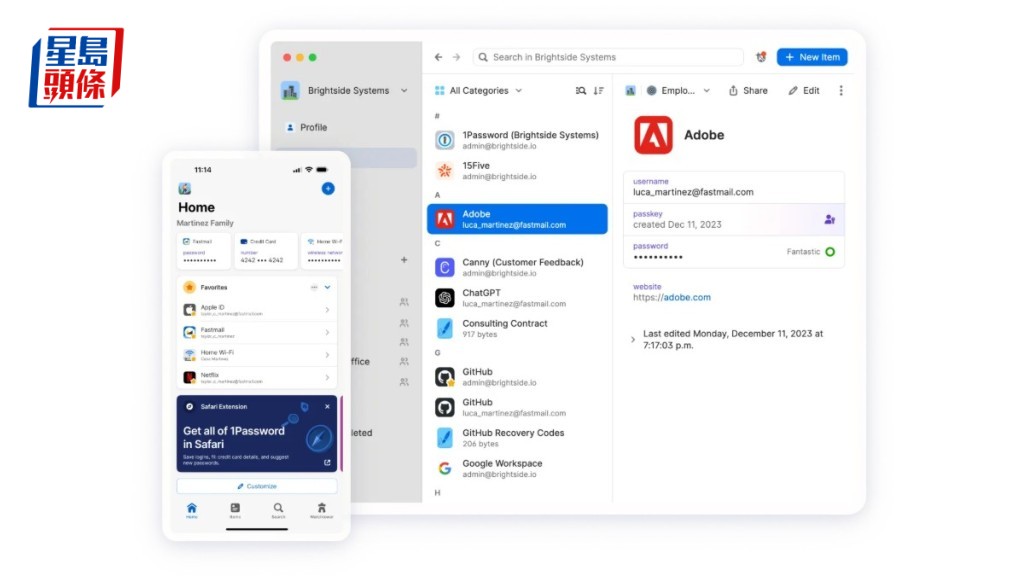Select the Consulting Contract document
This screenshot has width=1024, height=576.
point(517,328)
